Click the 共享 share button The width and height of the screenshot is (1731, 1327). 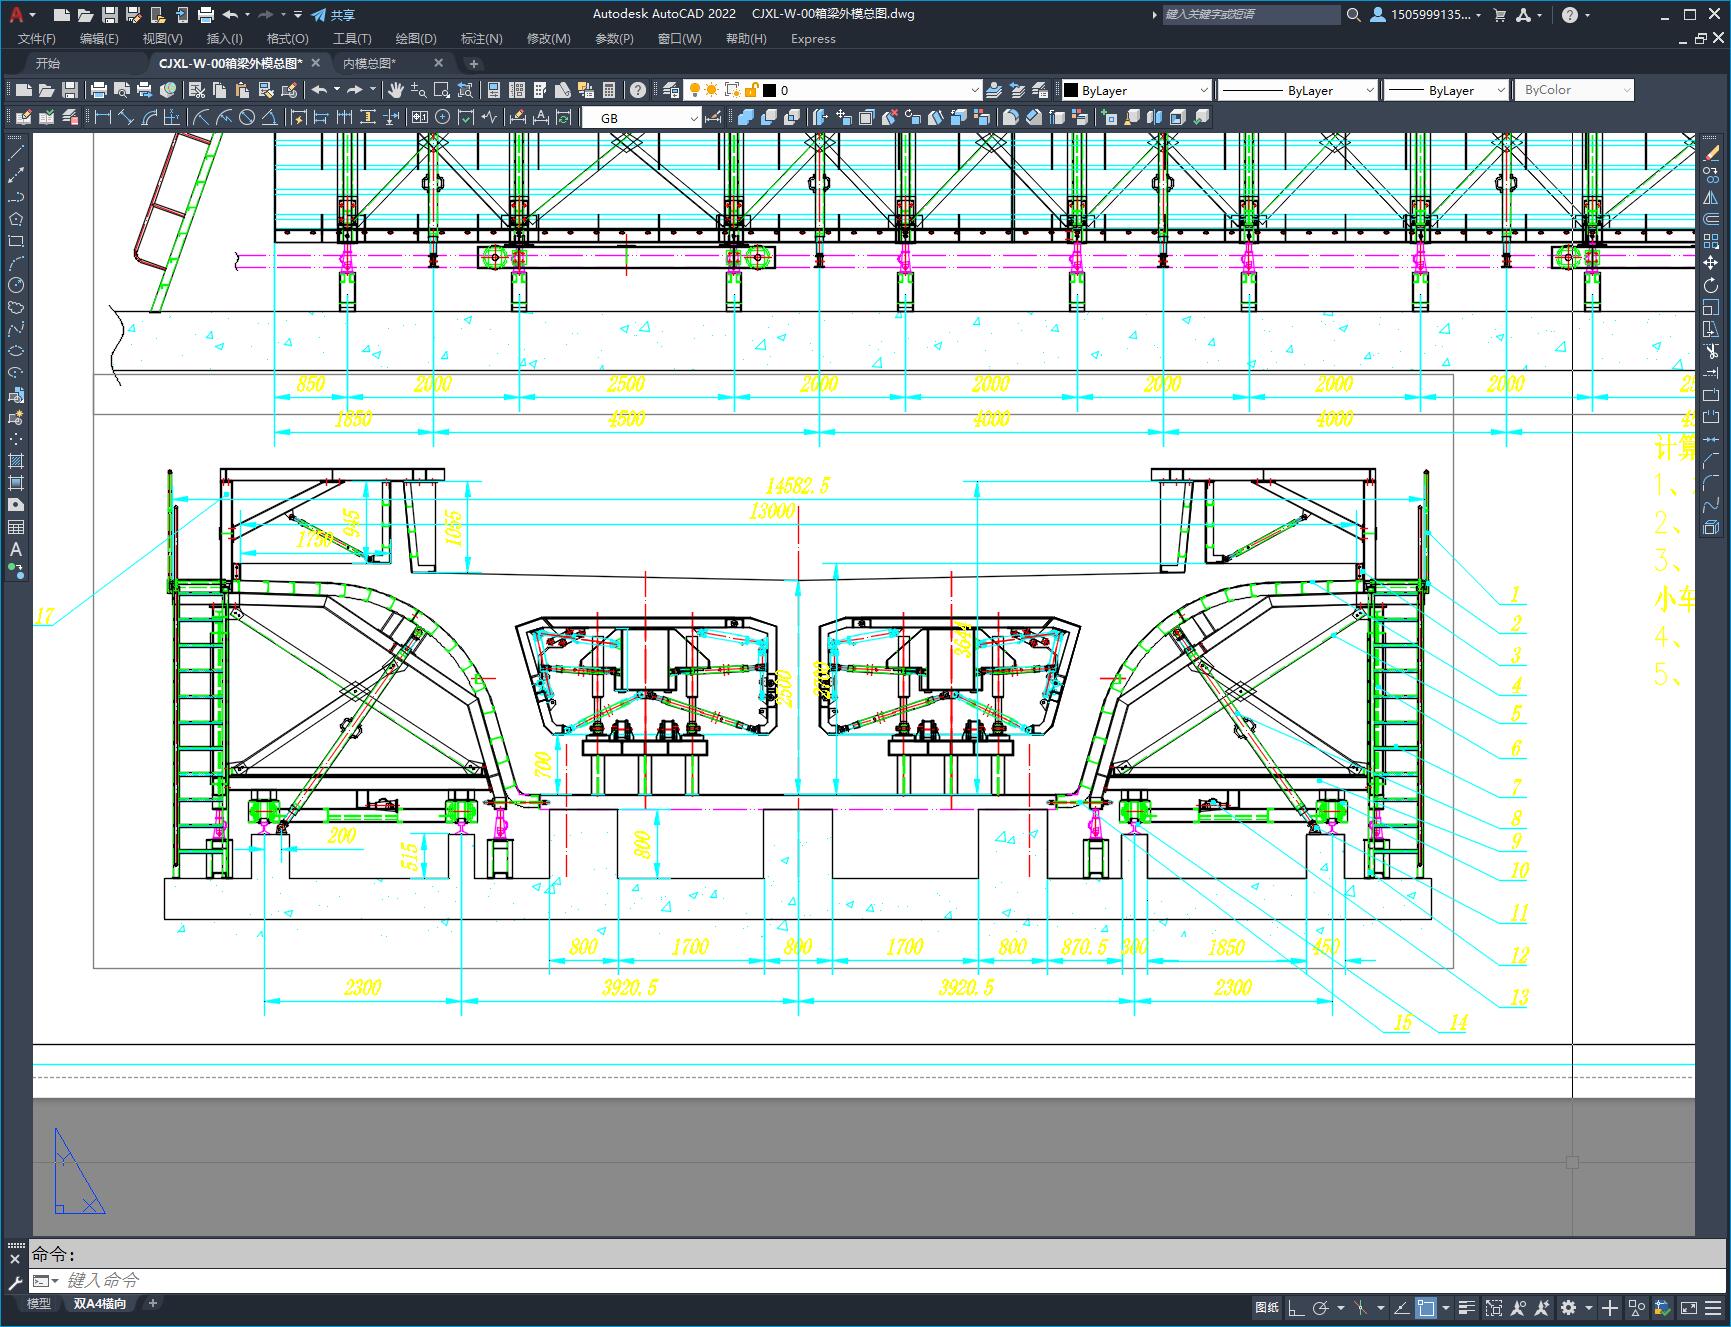(x=333, y=15)
